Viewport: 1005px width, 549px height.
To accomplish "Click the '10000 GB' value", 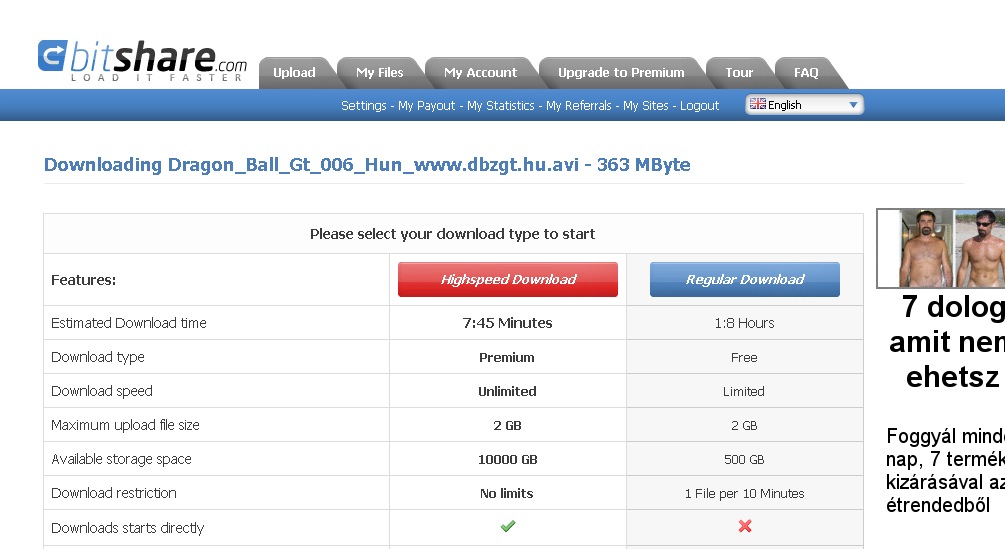I will pyautogui.click(x=508, y=459).
